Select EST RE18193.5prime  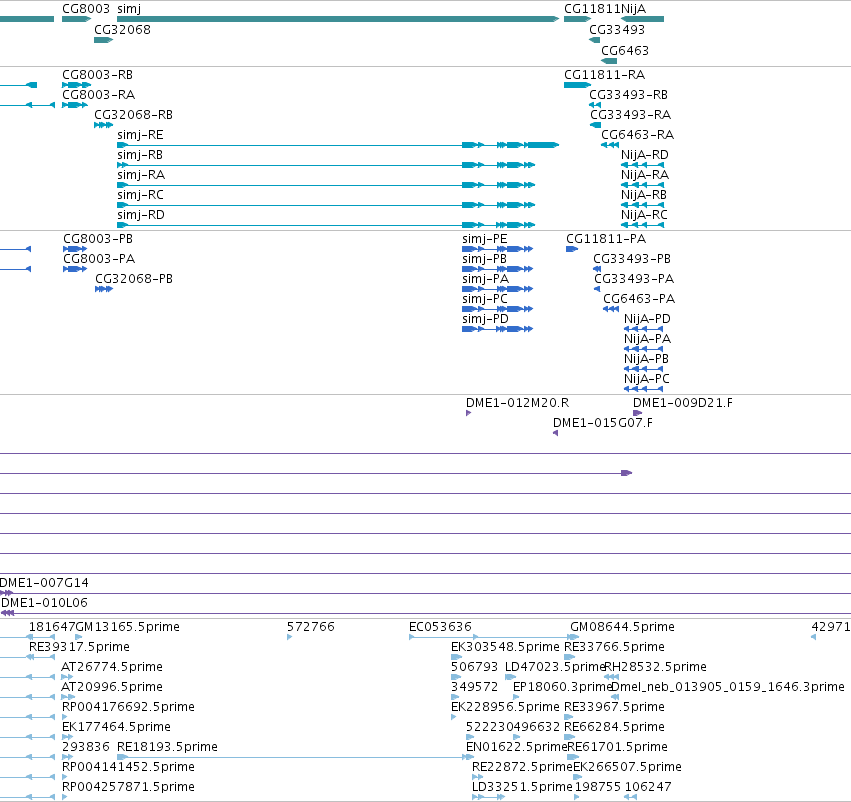pyautogui.click(x=167, y=747)
